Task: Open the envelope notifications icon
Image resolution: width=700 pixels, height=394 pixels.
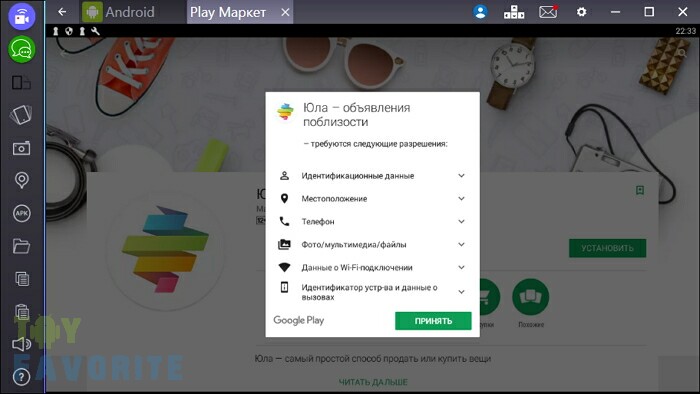Action: tap(548, 12)
